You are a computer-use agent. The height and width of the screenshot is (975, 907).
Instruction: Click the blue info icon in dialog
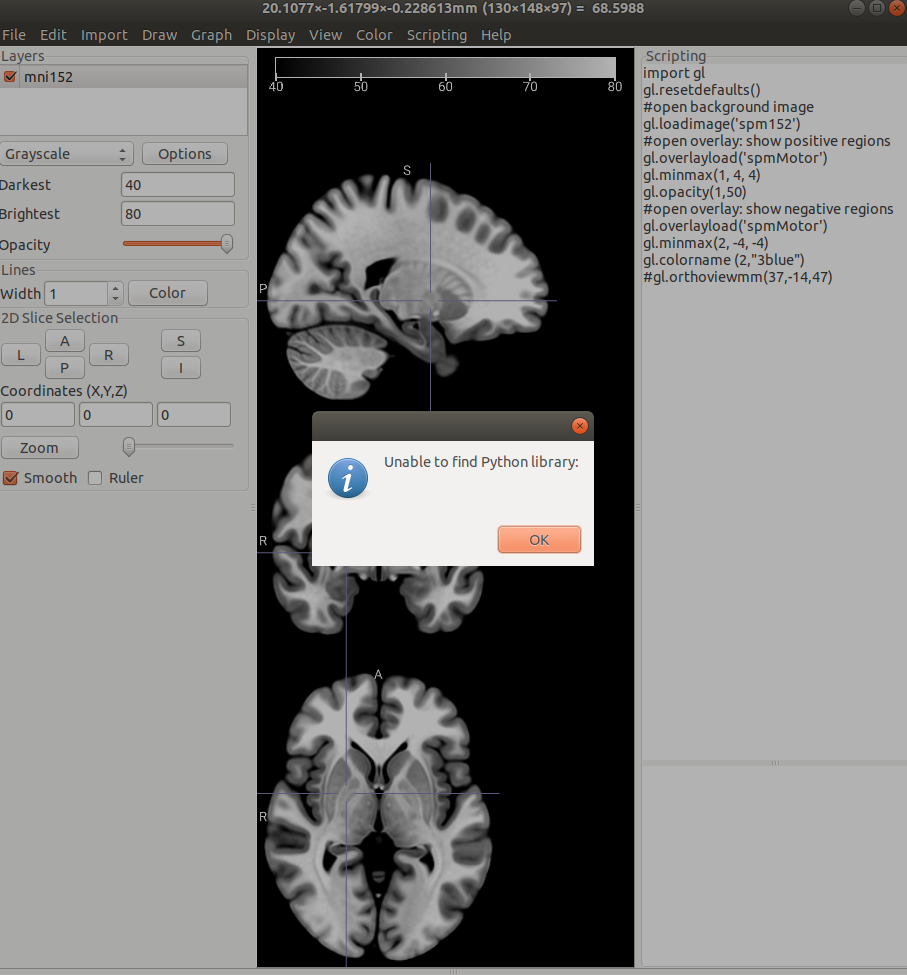click(x=348, y=479)
